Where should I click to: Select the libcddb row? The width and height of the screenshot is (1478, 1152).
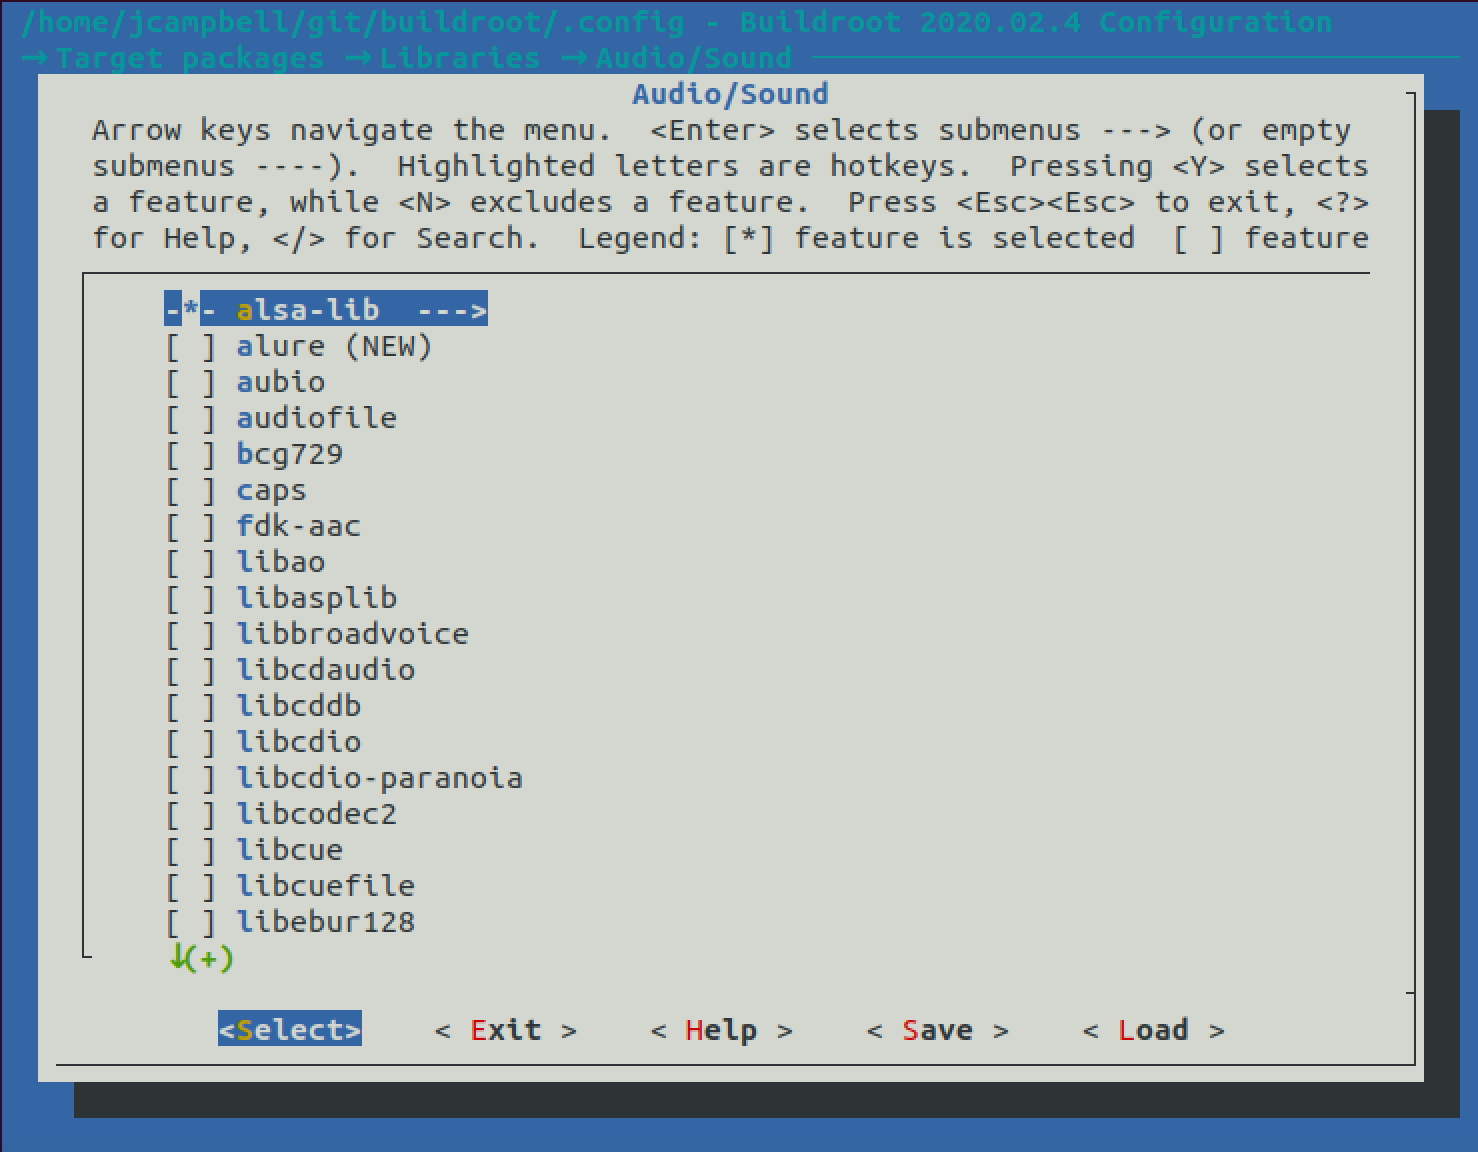click(x=263, y=706)
